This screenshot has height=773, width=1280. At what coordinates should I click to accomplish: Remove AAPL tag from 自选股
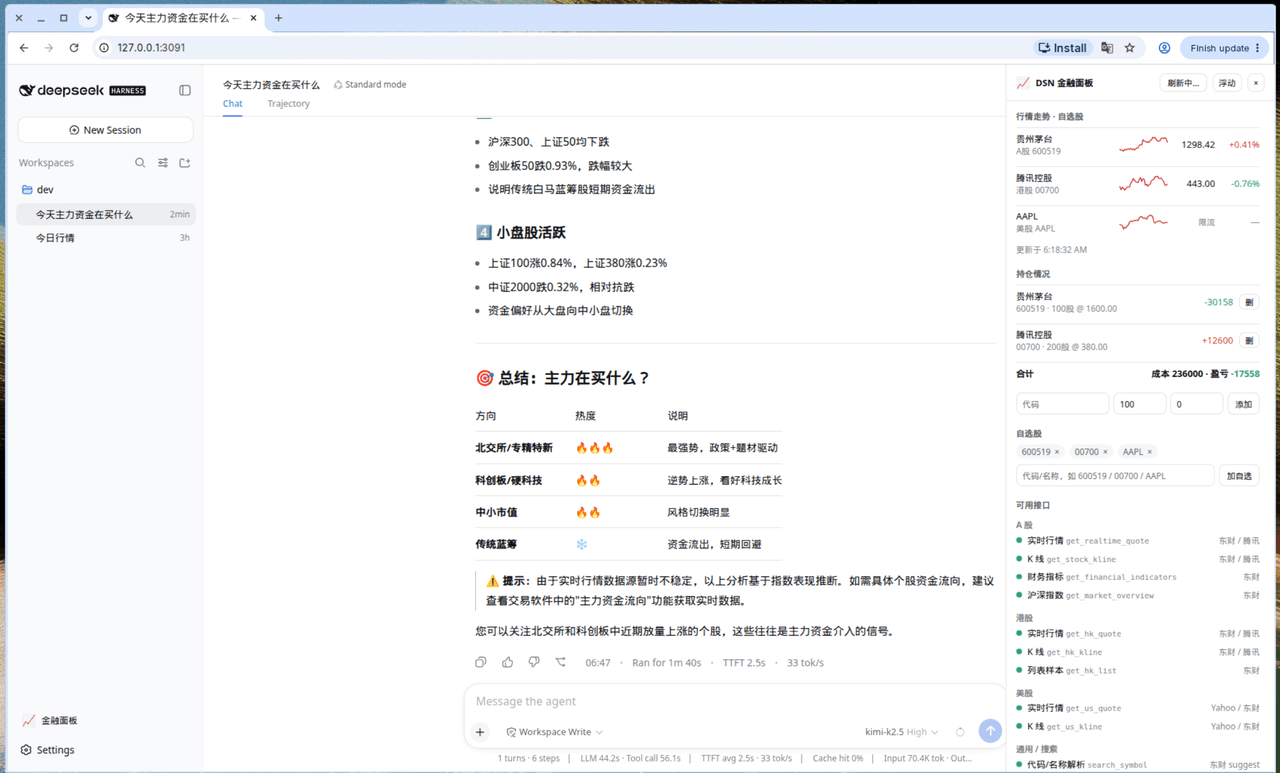pyautogui.click(x=1150, y=452)
